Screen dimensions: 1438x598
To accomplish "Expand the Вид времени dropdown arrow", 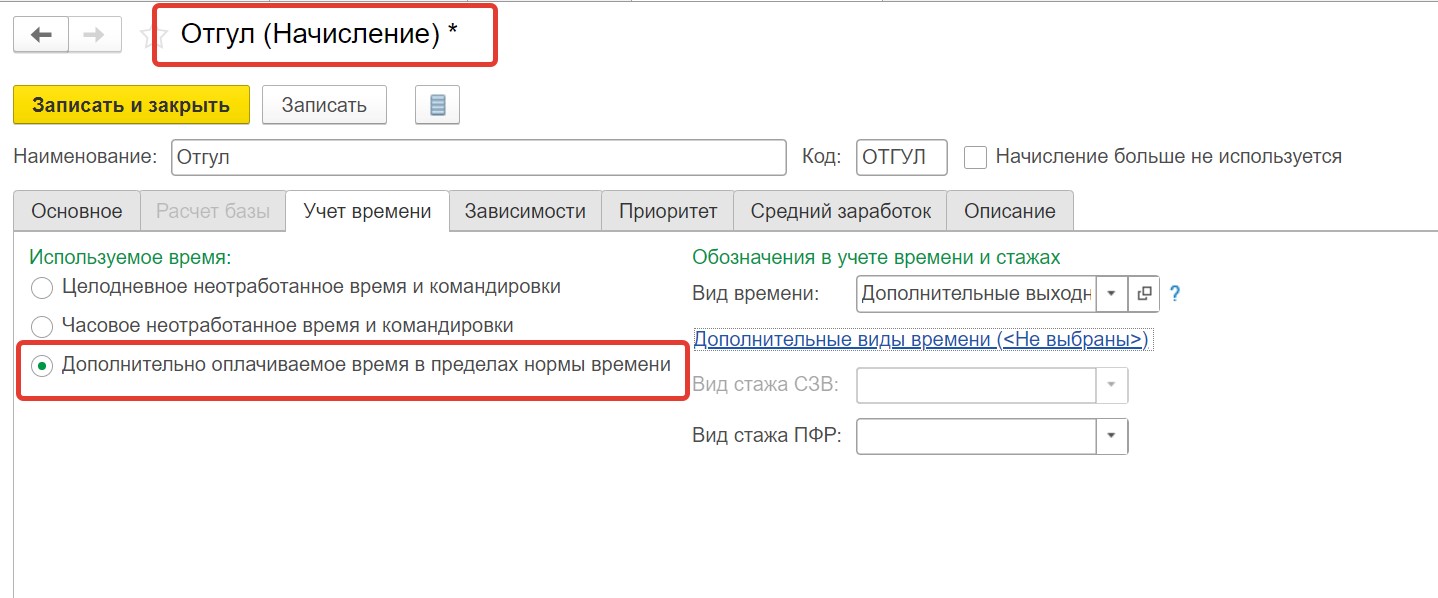I will click(x=1112, y=294).
